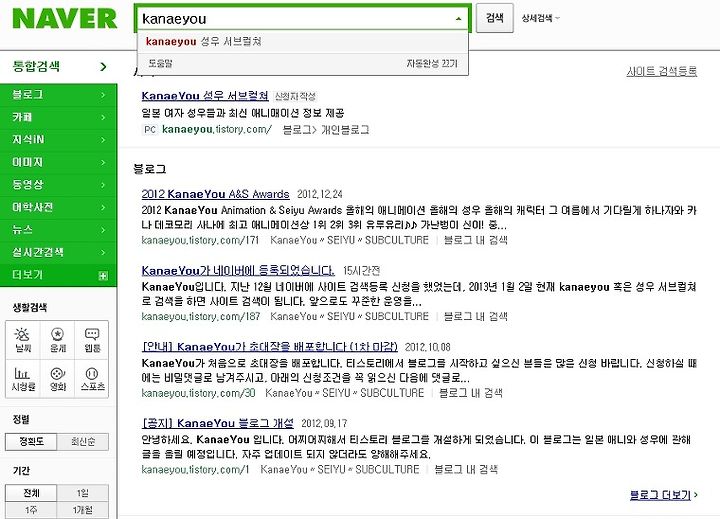Click 자동완성 끄기 to disable autocomplete
Viewport: 720px width, 519px height.
[432, 63]
